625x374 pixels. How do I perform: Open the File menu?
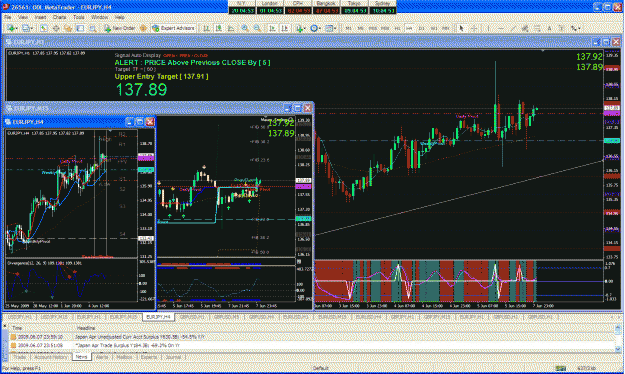coord(8,18)
